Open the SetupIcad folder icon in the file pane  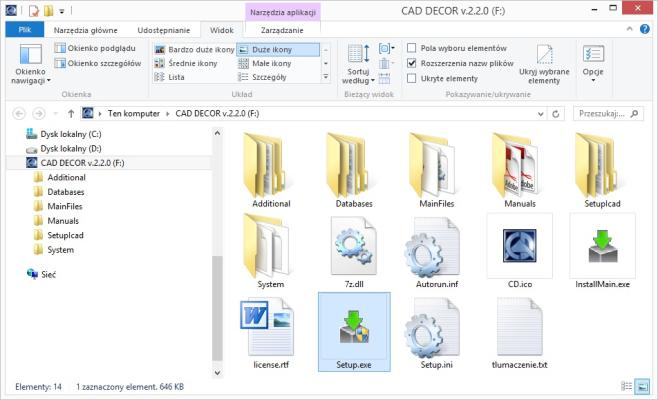click(x=599, y=165)
